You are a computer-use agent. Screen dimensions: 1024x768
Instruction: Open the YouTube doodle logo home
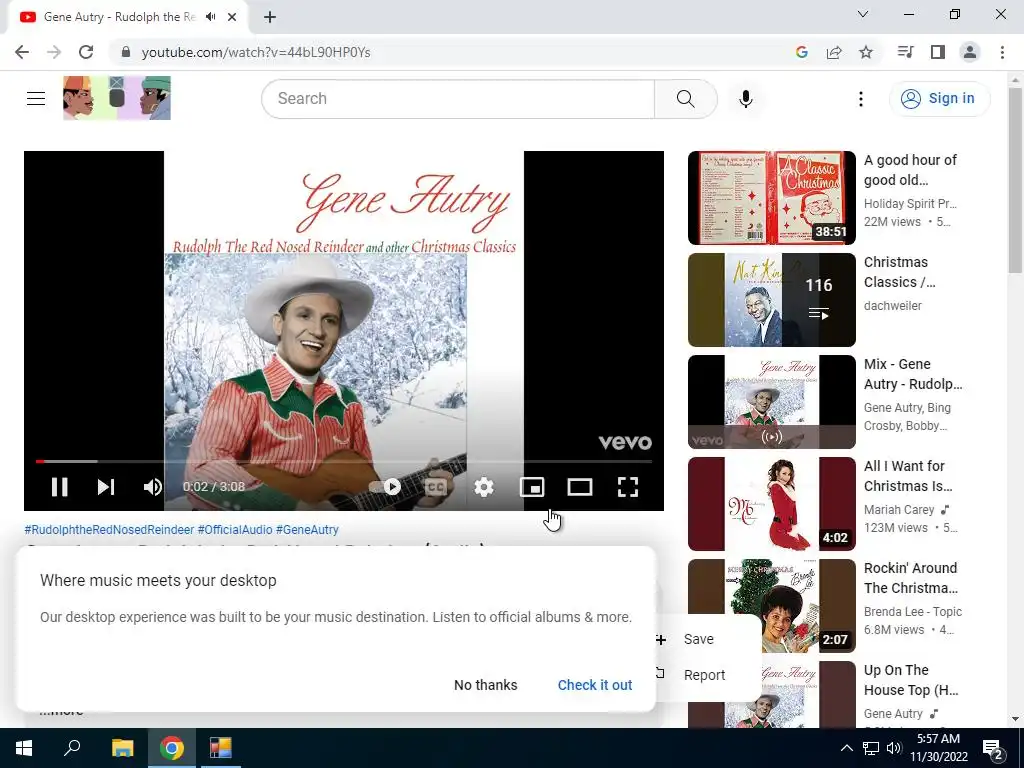point(117,98)
